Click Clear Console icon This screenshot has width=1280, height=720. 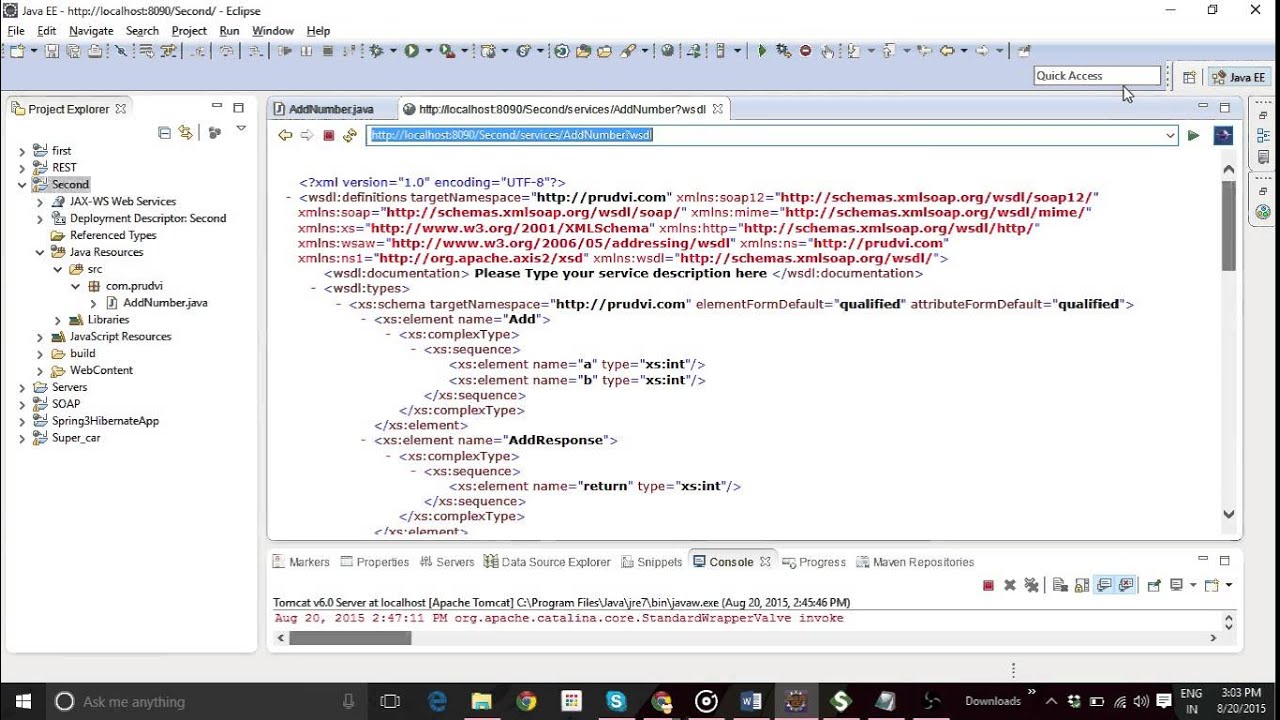pyautogui.click(x=1060, y=585)
